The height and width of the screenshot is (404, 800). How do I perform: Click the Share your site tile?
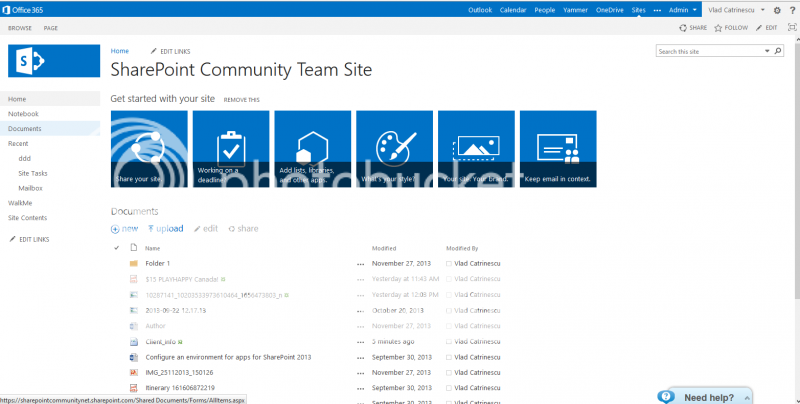click(149, 148)
